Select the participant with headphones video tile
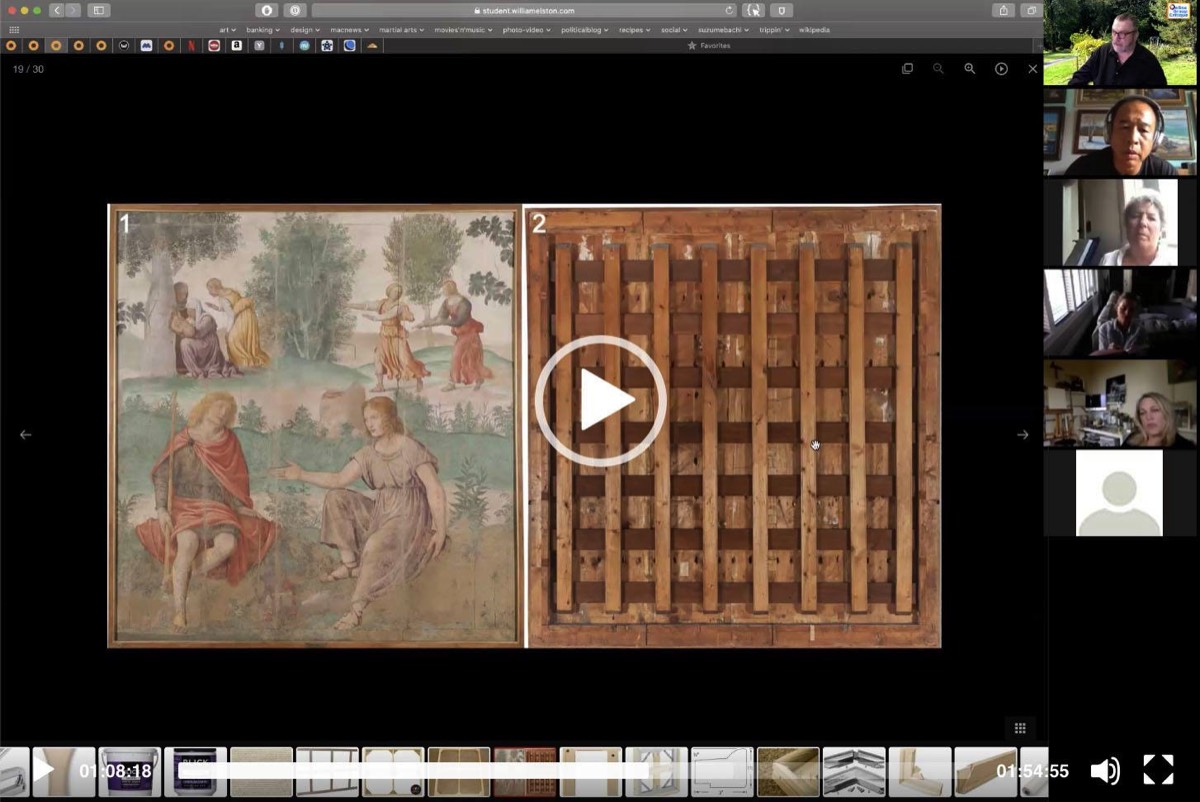 coord(1120,133)
